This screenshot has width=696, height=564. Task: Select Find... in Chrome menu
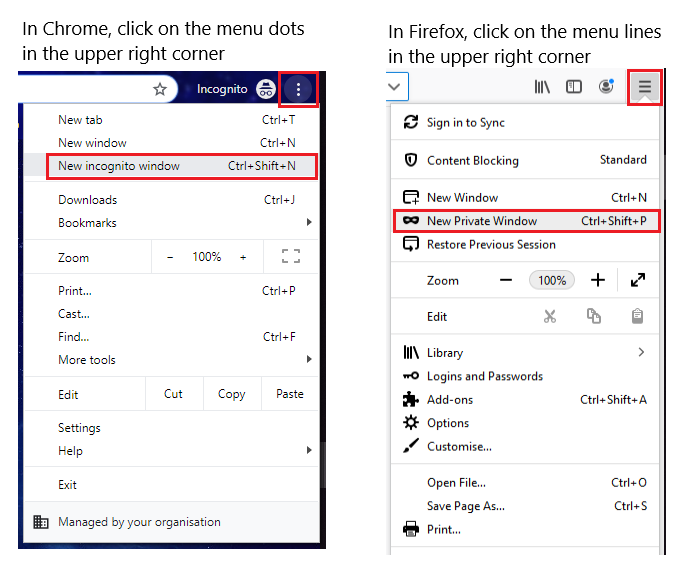pos(171,337)
